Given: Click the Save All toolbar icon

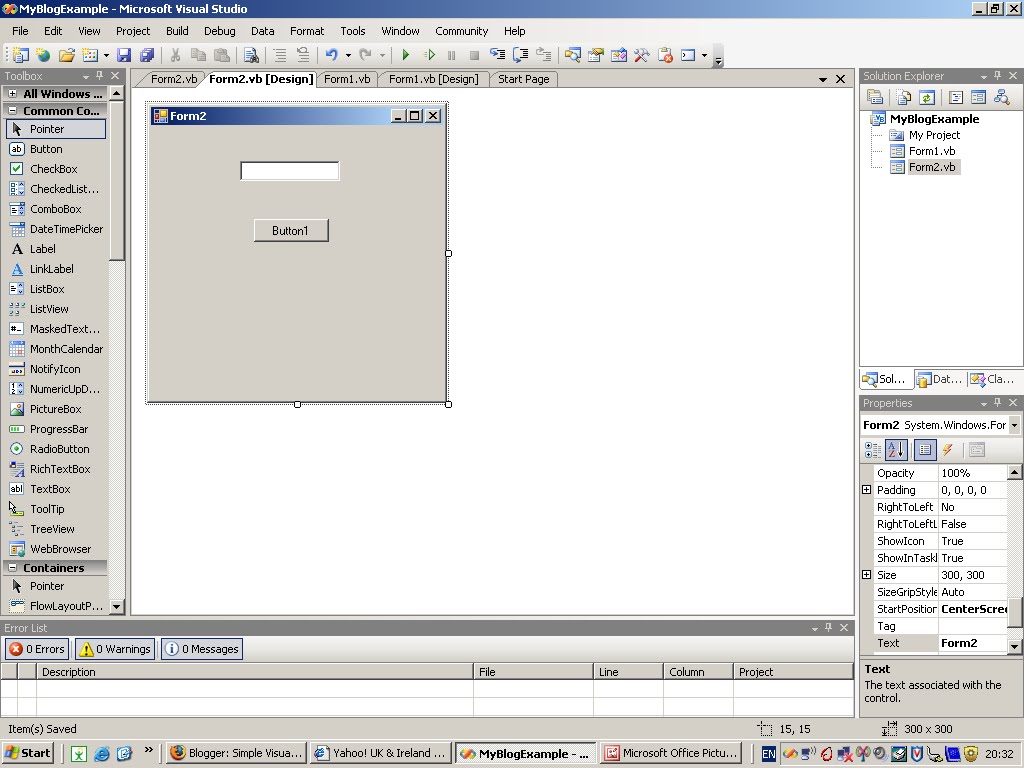Looking at the screenshot, I should [147, 55].
